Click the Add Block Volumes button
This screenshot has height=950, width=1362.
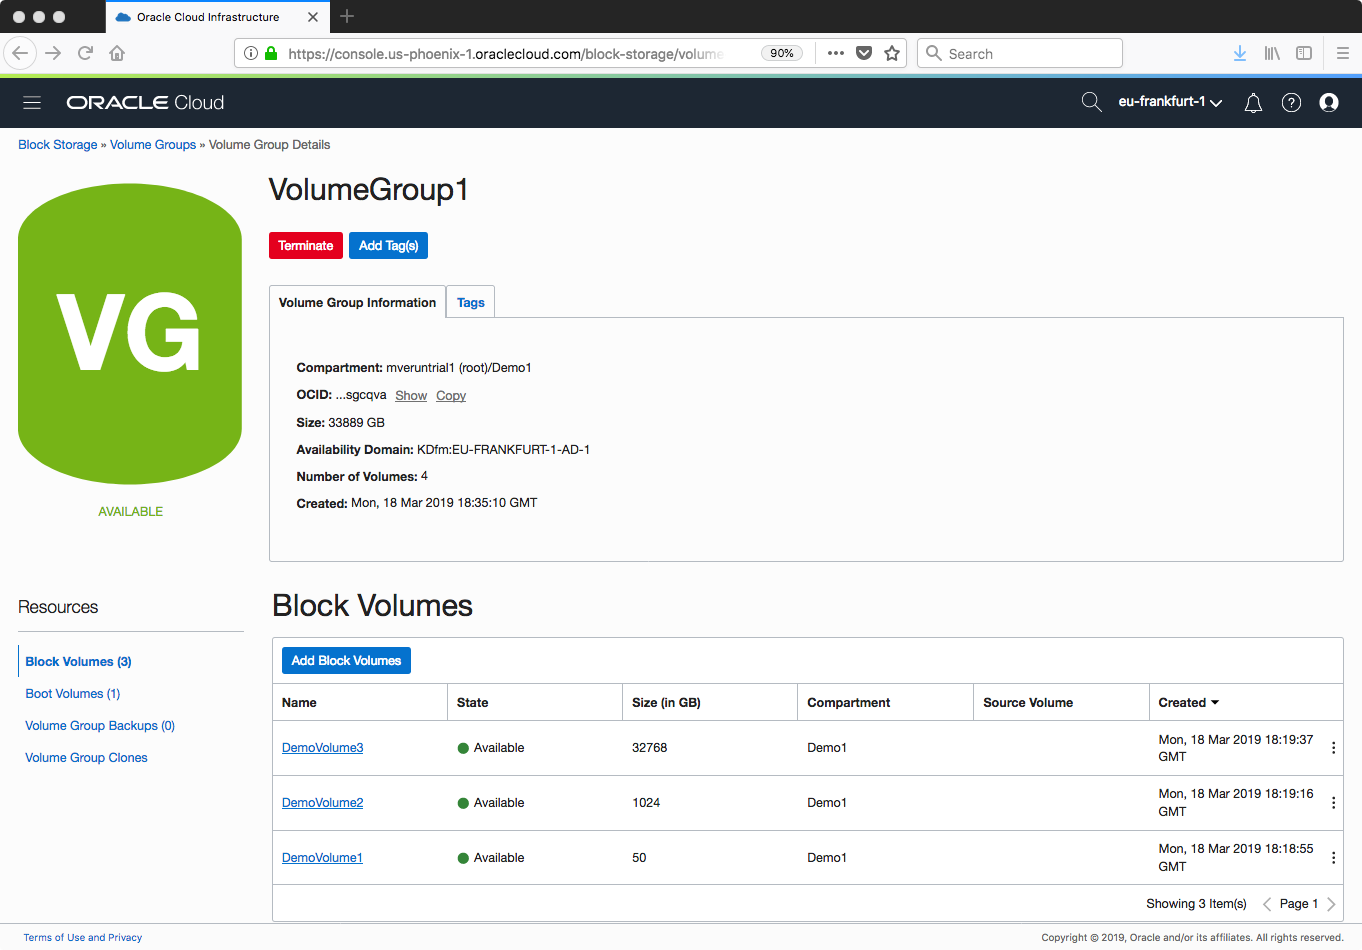tap(346, 661)
